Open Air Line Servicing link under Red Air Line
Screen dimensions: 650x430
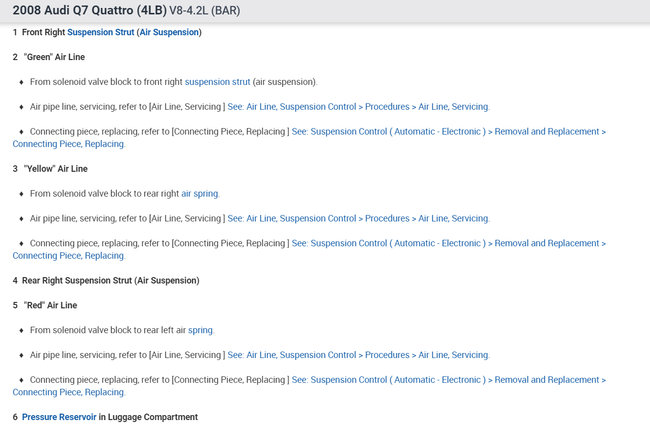pyautogui.click(x=358, y=354)
